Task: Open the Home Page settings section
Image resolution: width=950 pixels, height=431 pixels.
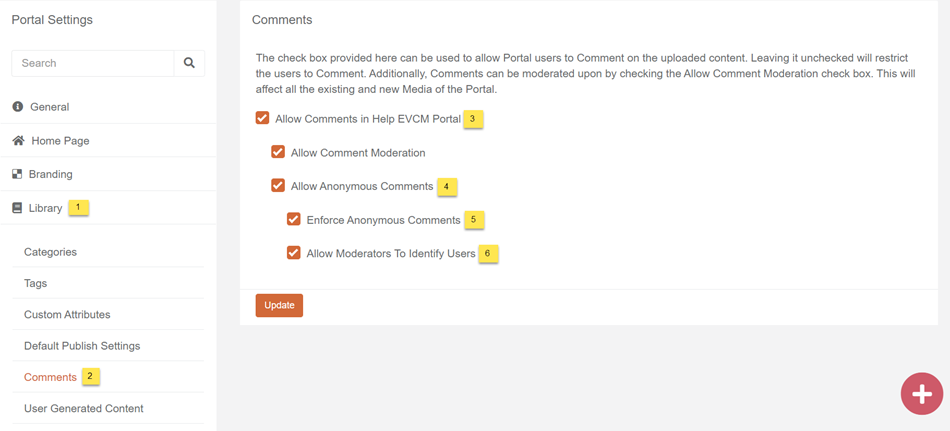Action: tap(60, 141)
